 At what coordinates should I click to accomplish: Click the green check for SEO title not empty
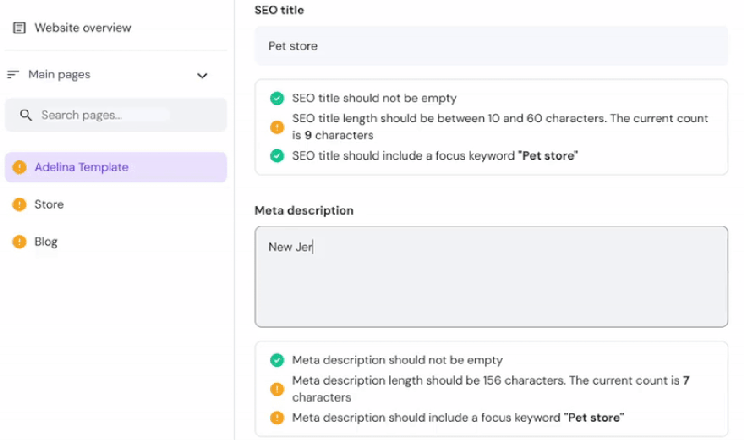tap(277, 98)
